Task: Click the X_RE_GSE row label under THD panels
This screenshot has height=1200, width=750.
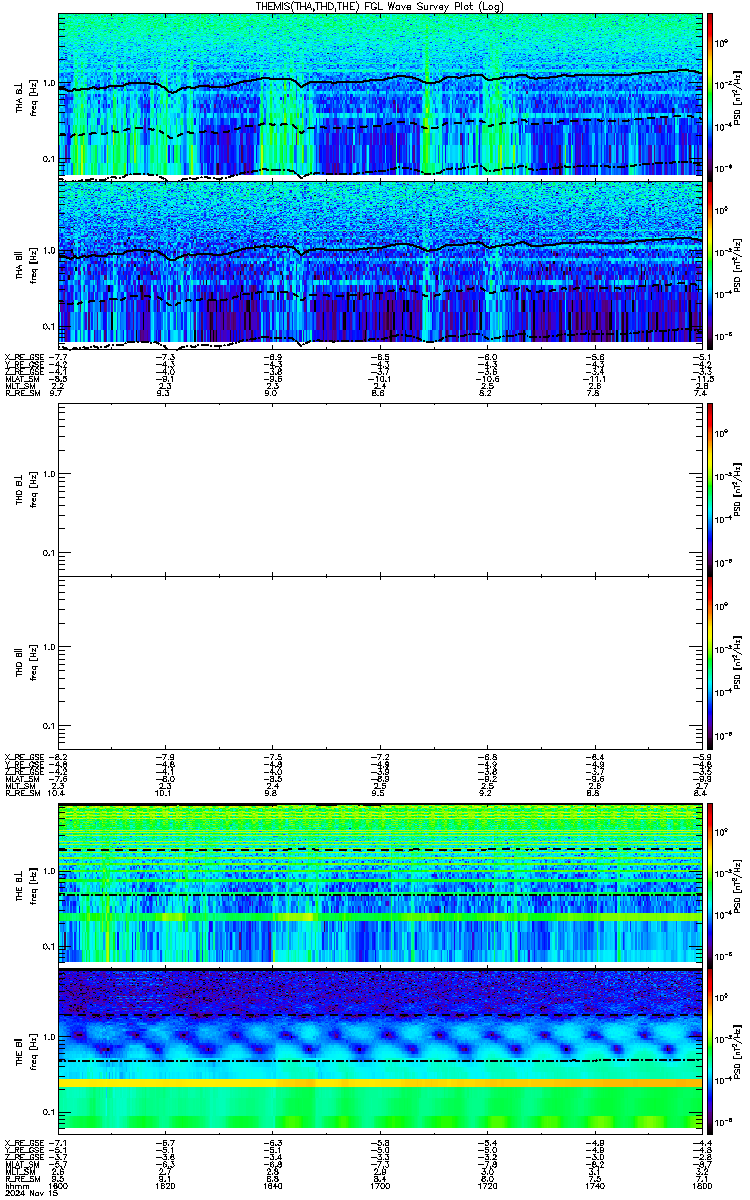Action: pos(24,755)
